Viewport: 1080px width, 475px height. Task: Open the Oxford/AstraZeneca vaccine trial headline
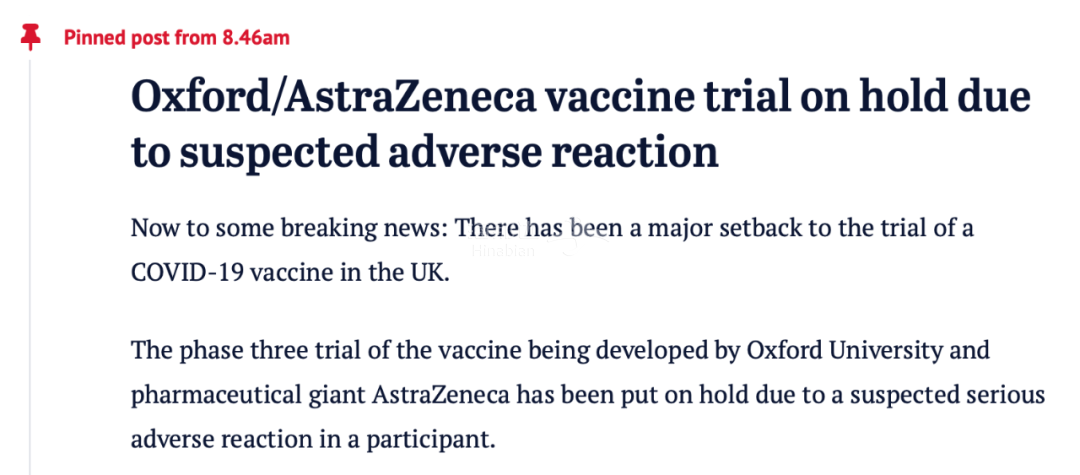(581, 127)
